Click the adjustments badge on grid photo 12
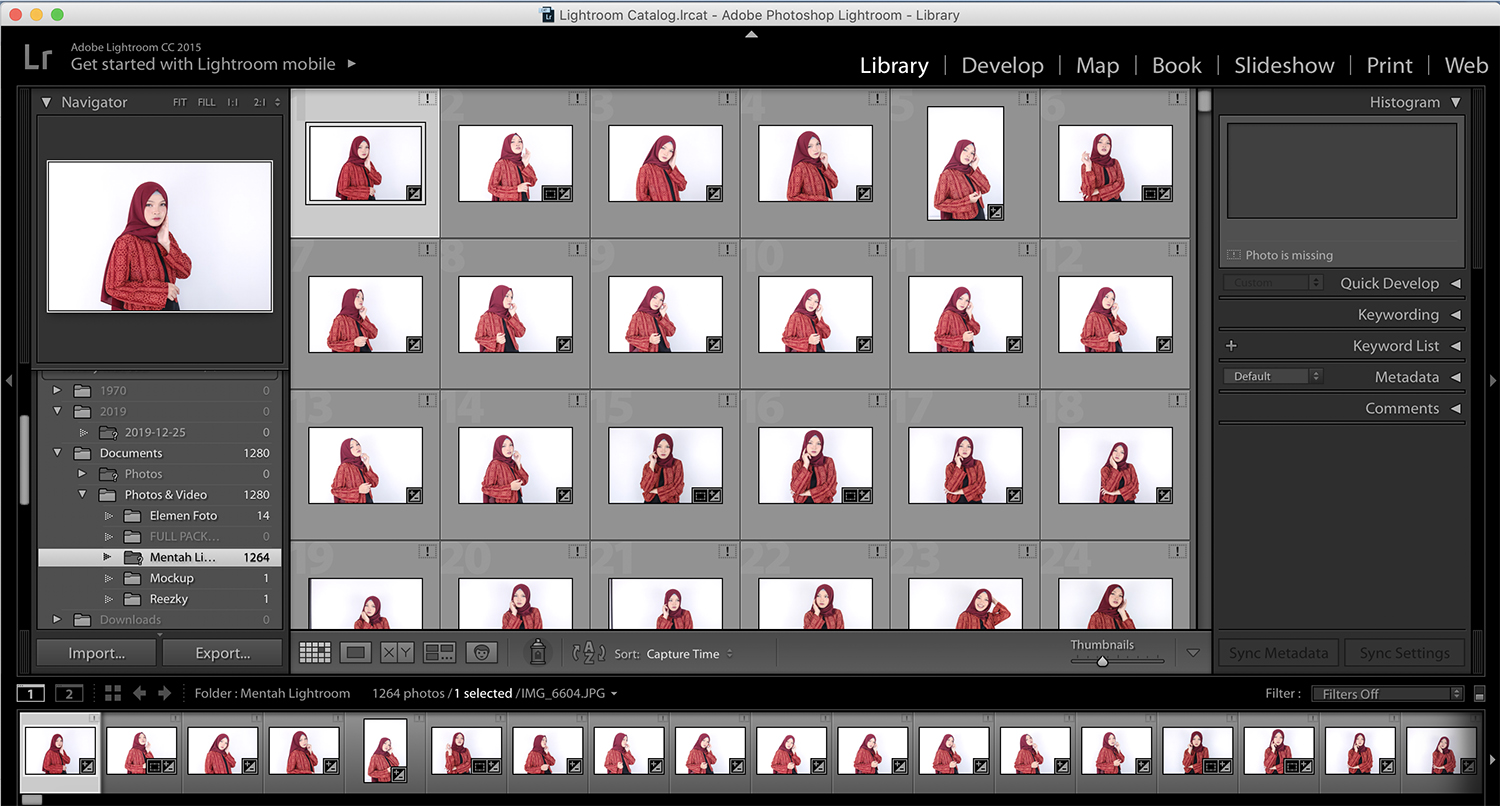The width and height of the screenshot is (1500, 806). (1164, 344)
